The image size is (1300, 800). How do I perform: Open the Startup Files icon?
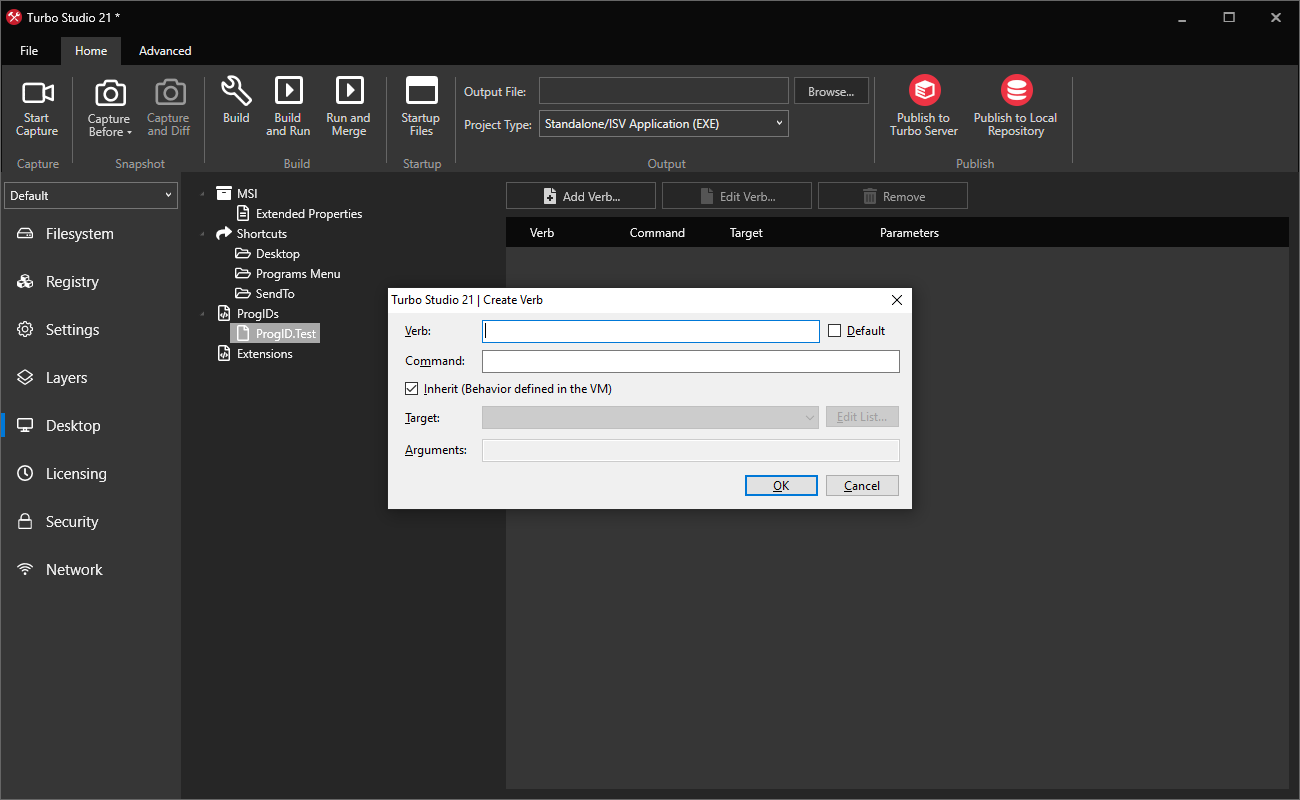click(421, 91)
